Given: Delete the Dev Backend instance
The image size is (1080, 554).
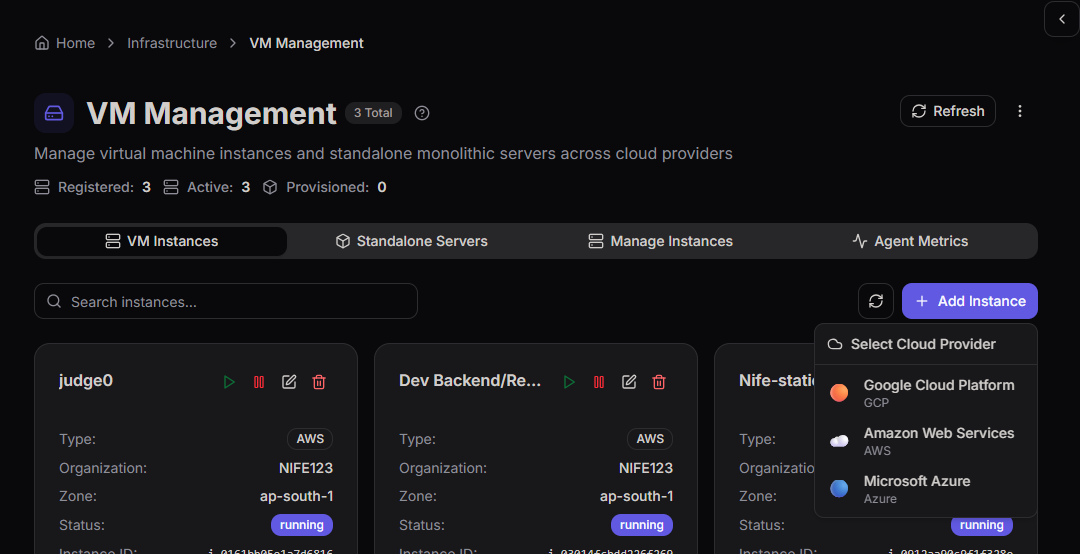Looking at the screenshot, I should (x=659, y=382).
